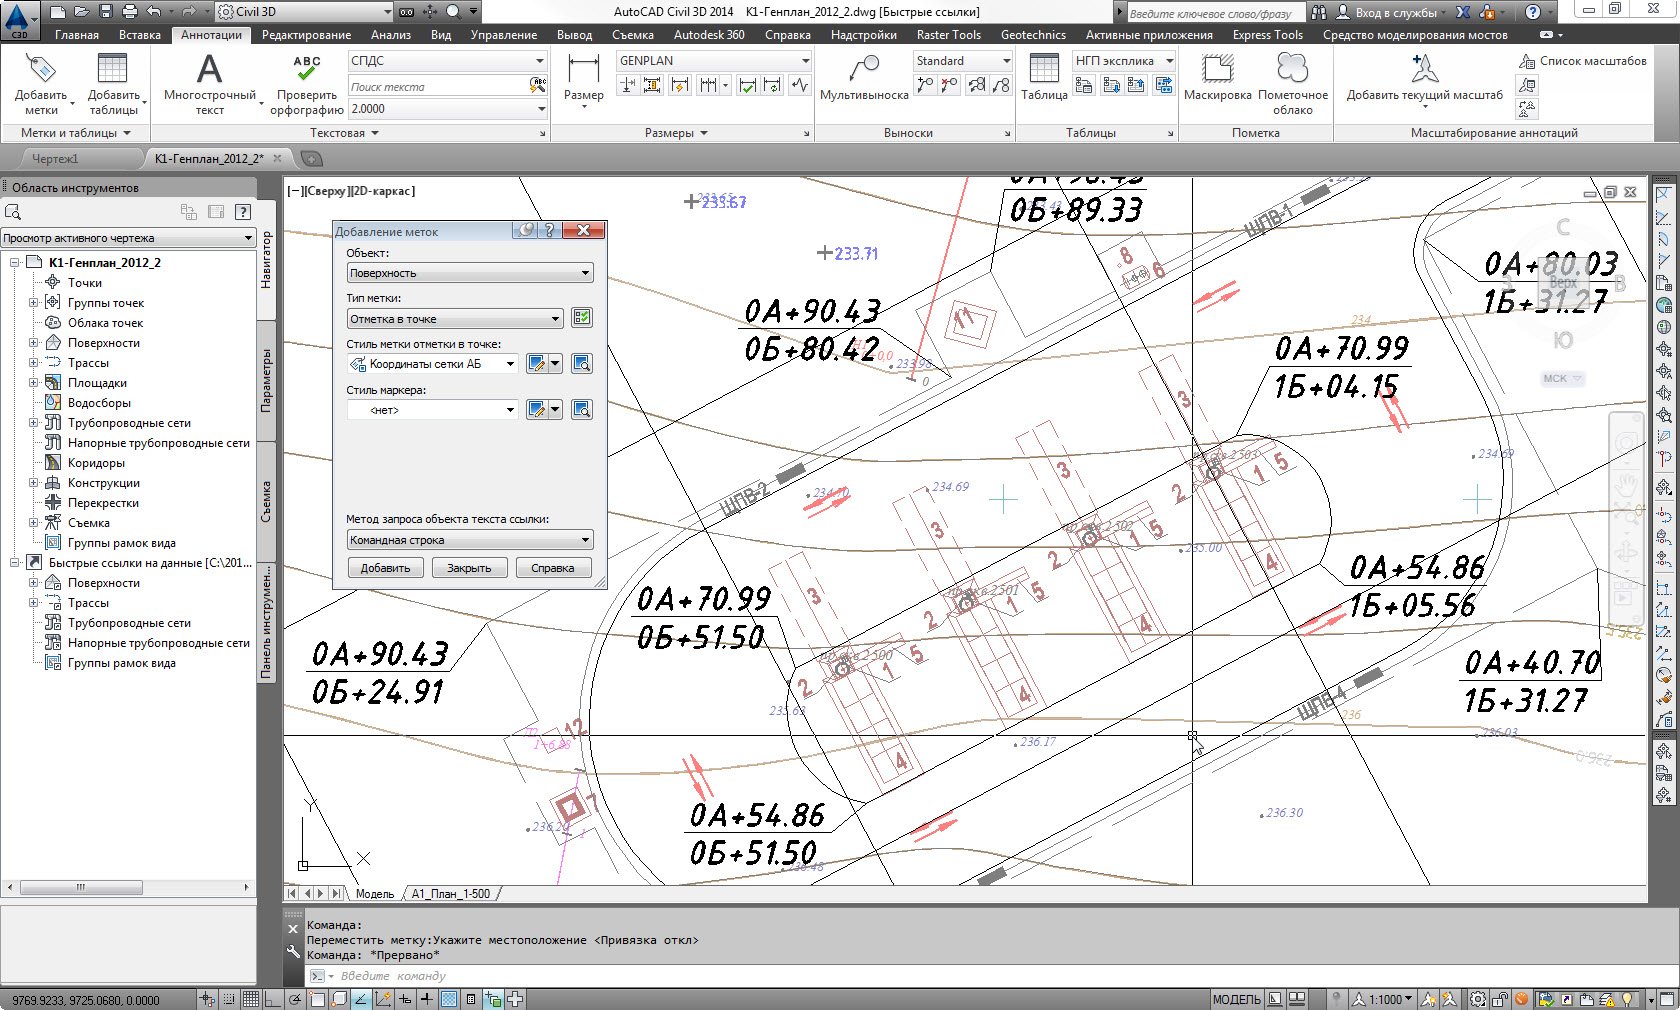Image resolution: width=1680 pixels, height=1010 pixels.
Task: Insert a table with Таблица icon
Action: click(1044, 79)
